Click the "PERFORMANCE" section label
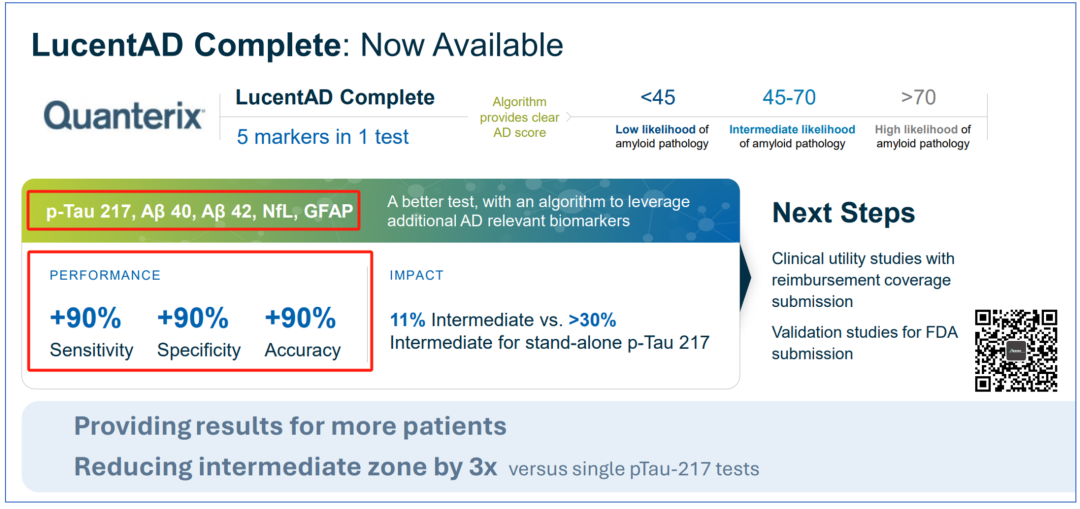Screen dimensions: 1080x509 click(x=105, y=275)
